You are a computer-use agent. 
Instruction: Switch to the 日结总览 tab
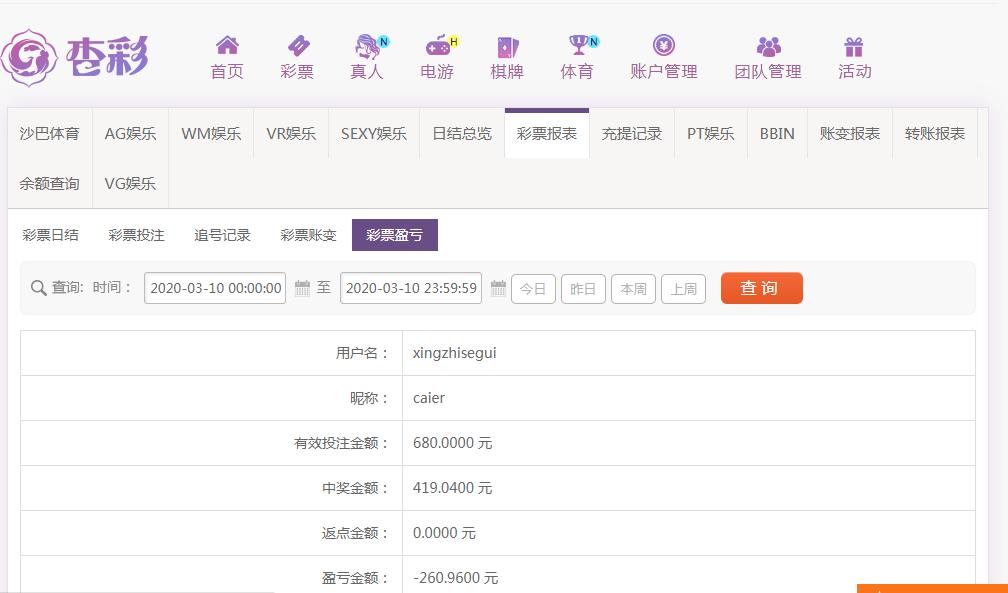point(462,134)
